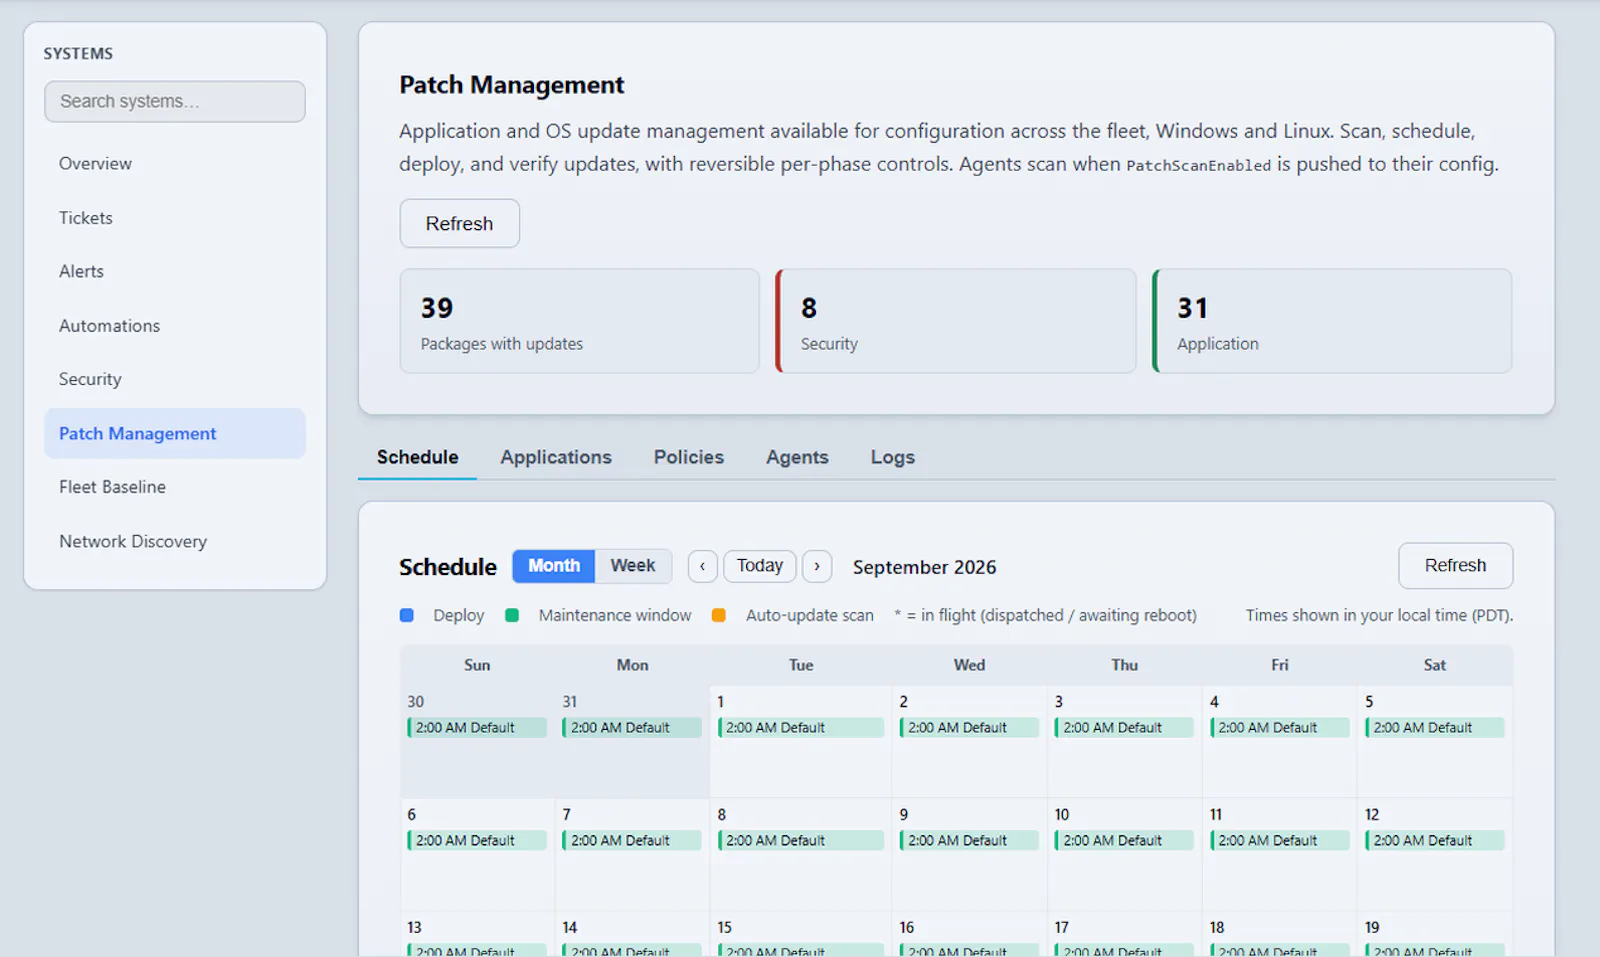Switch the schedule to Month view
The width and height of the screenshot is (1600, 957).
554,566
